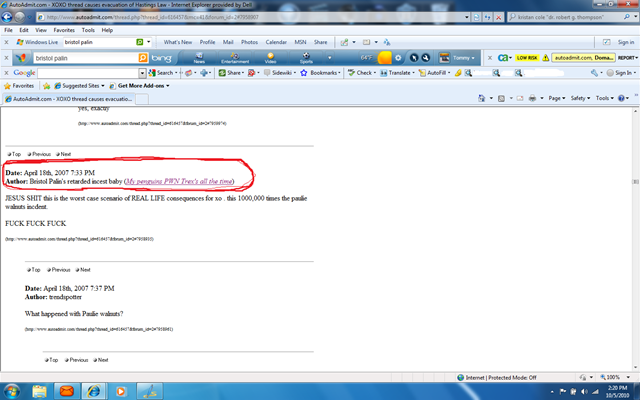Click the green Windows Live search icon
Screen dimensions: 640x400
pyautogui.click(x=140, y=42)
